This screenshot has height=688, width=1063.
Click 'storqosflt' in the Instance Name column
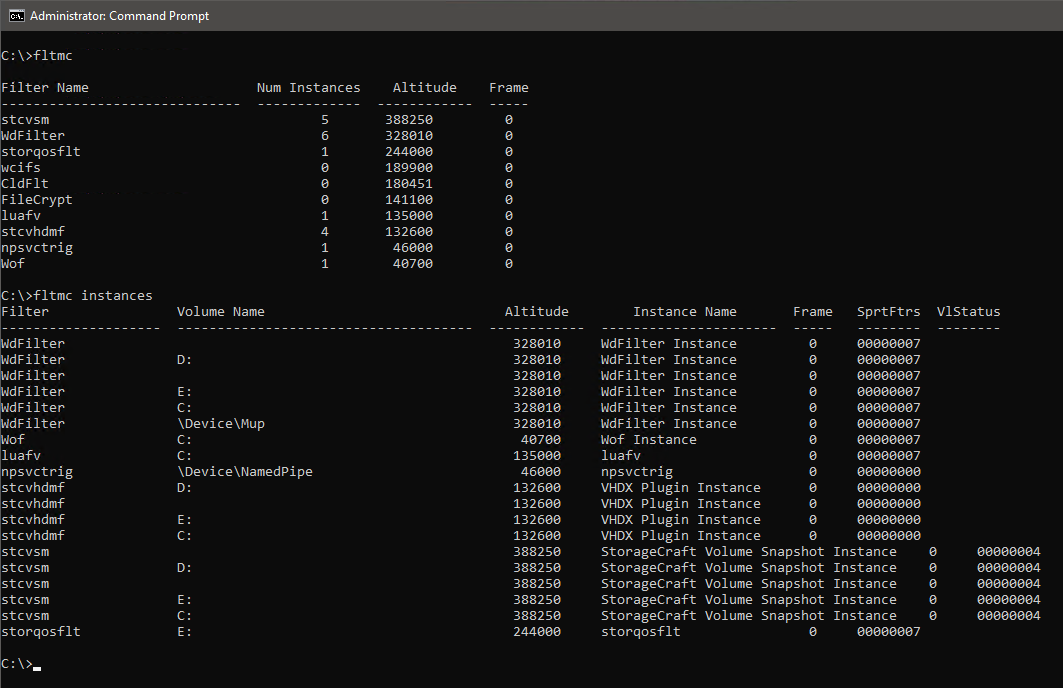click(640, 632)
